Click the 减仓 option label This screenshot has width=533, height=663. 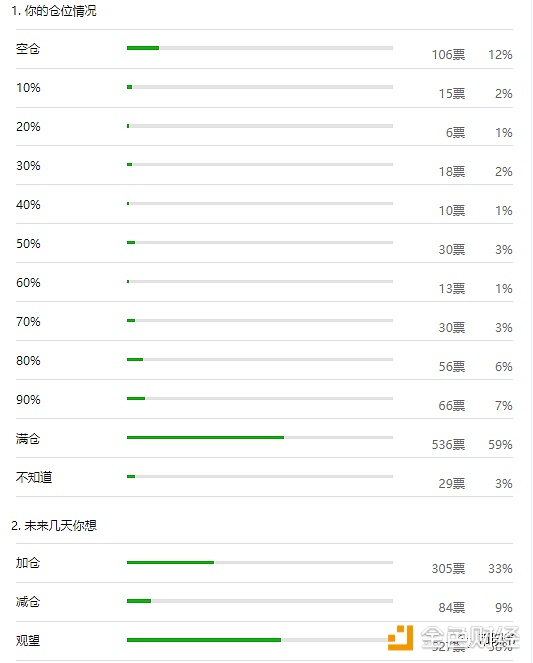28,601
